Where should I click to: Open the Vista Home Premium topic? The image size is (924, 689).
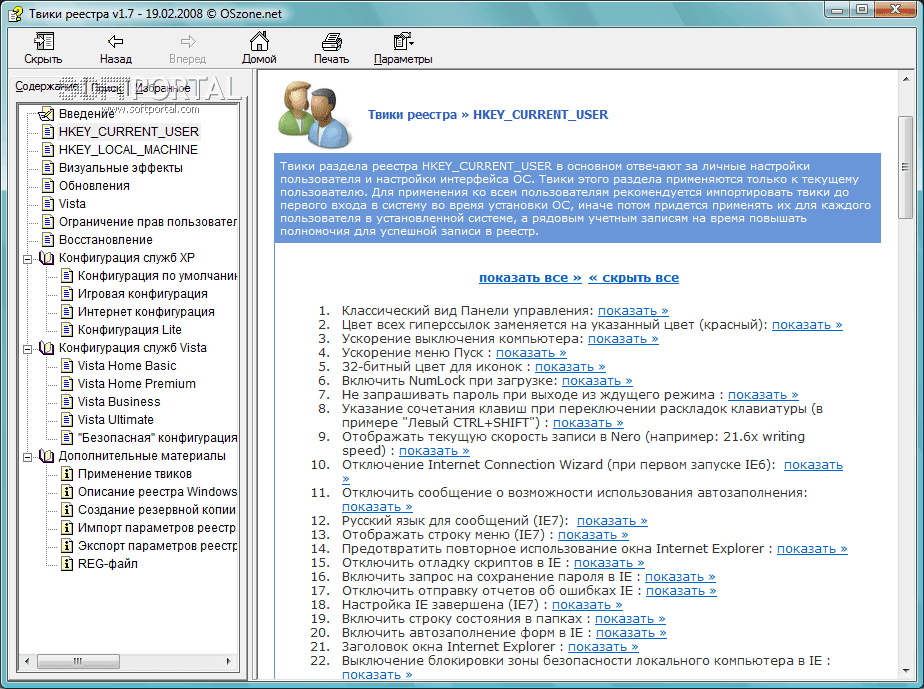tap(137, 384)
